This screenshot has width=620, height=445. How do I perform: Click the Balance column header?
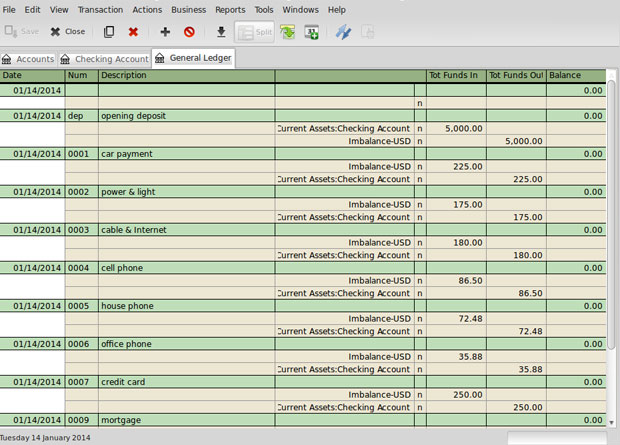tap(576, 75)
